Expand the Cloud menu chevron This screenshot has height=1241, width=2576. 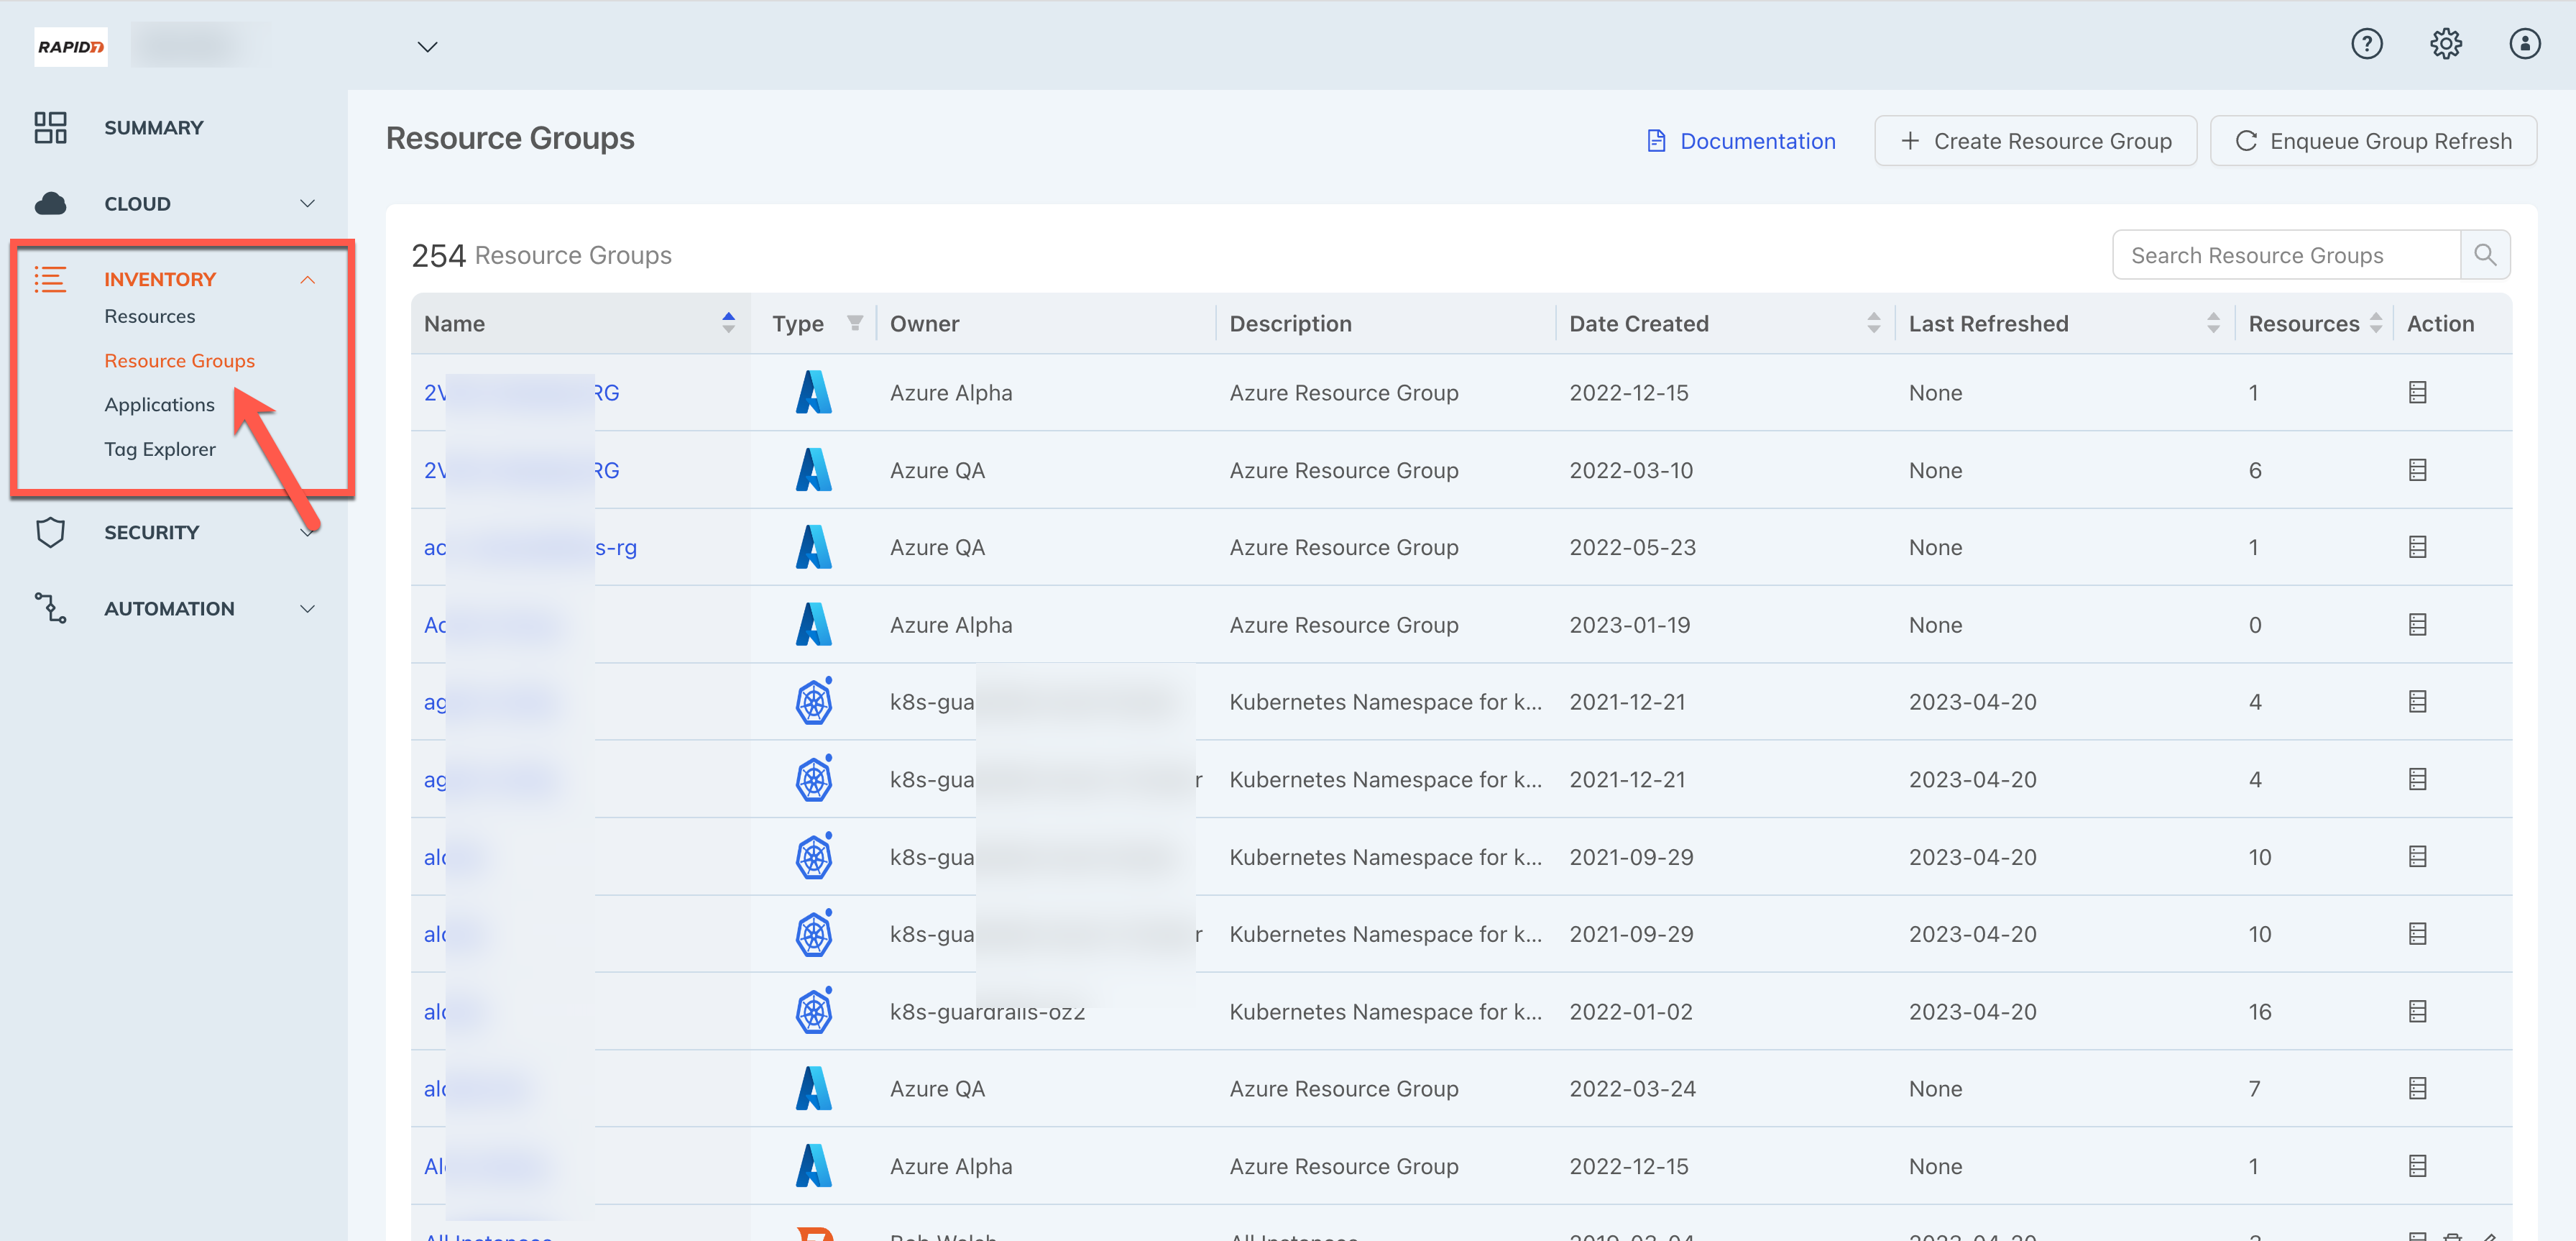coord(307,204)
